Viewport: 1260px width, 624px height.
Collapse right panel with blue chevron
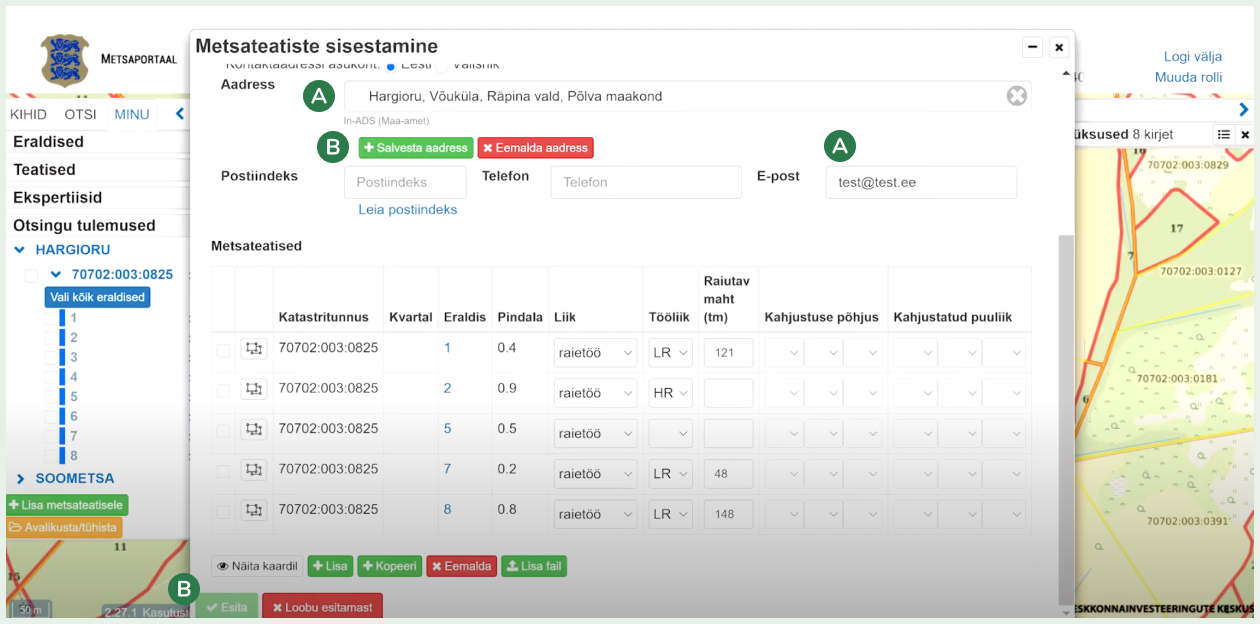pos(1244,110)
